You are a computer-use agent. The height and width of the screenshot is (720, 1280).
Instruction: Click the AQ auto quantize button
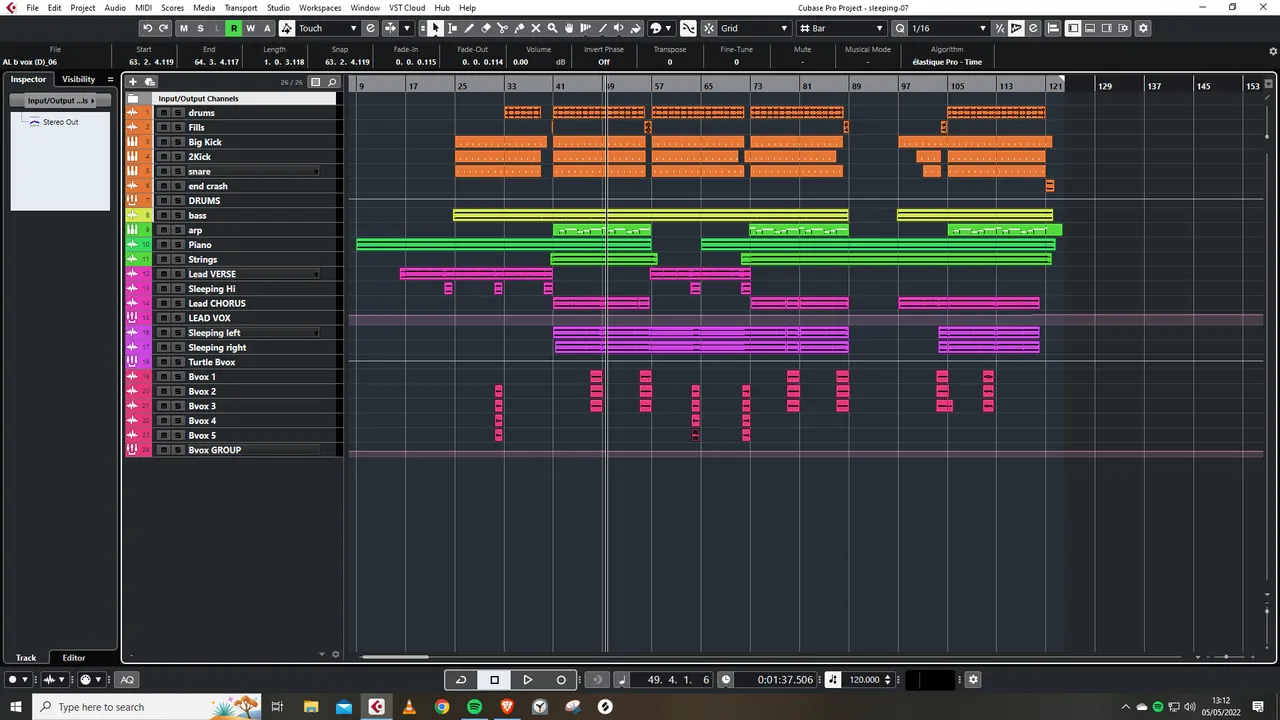[127, 680]
